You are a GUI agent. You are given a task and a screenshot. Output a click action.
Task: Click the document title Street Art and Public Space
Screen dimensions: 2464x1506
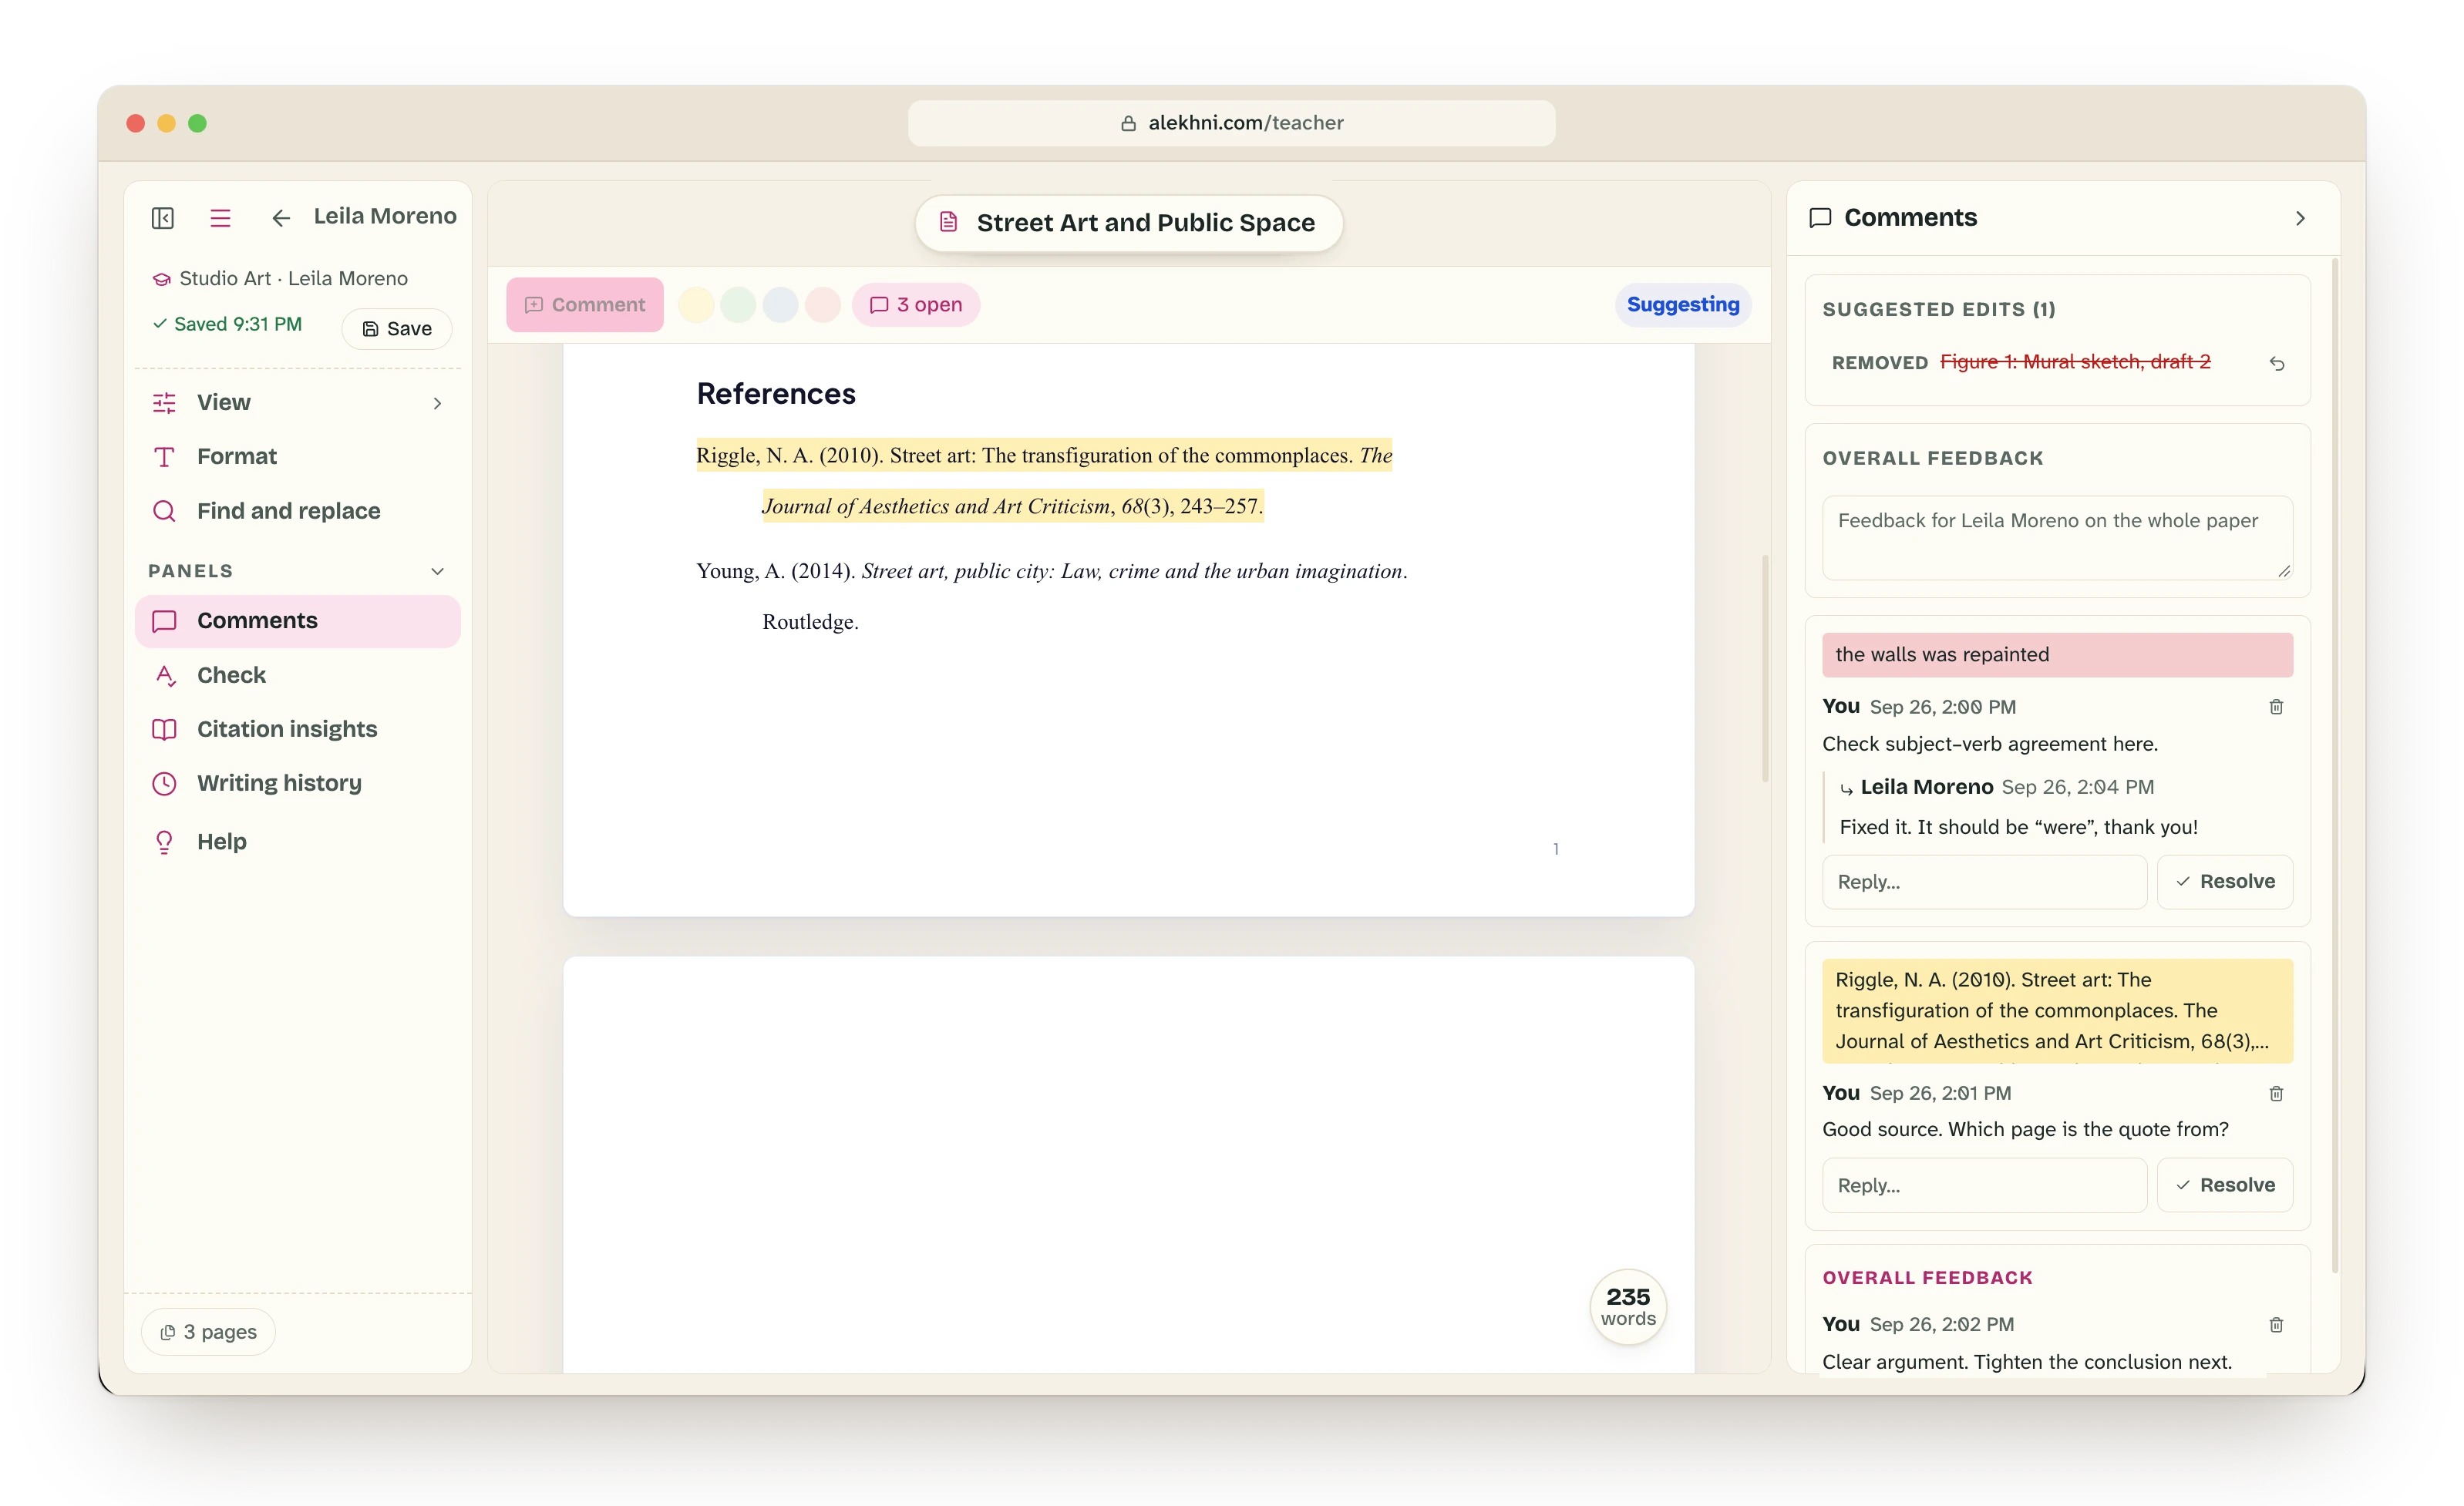click(x=1129, y=223)
